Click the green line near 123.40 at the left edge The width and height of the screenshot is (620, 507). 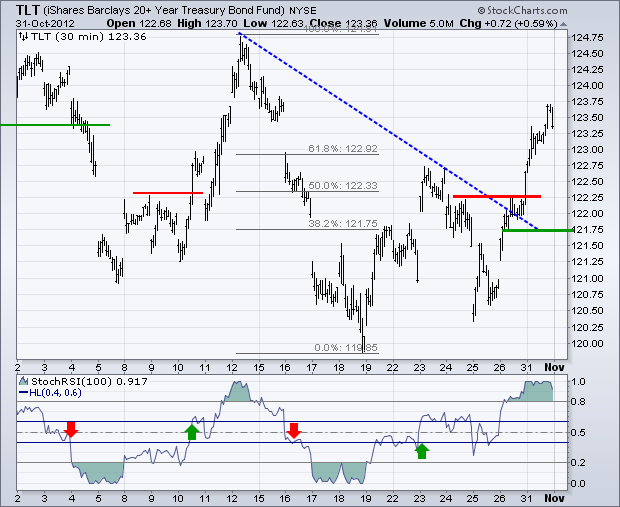click(x=55, y=125)
